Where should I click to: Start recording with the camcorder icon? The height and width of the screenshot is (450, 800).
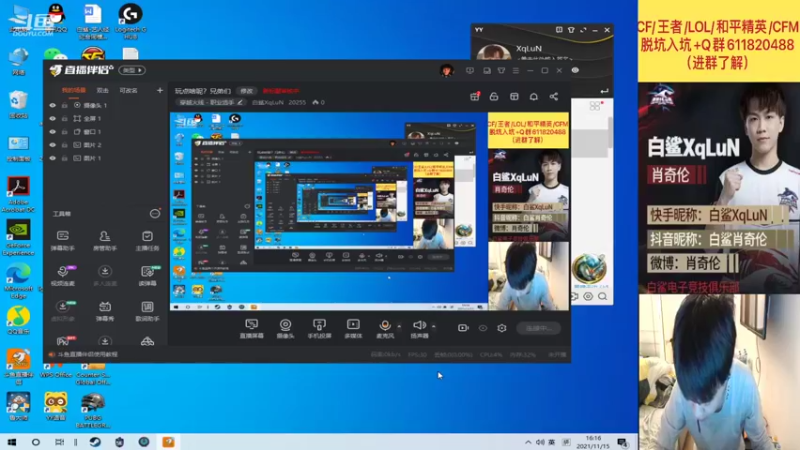coord(463,328)
